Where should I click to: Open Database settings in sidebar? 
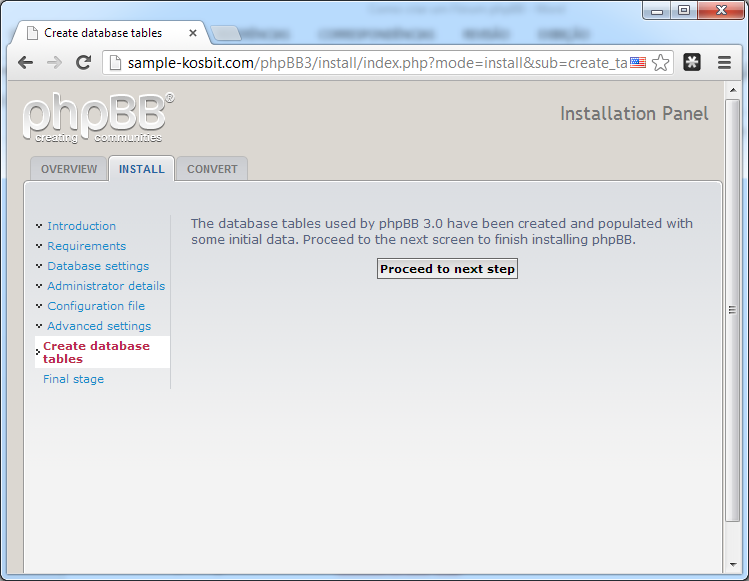pos(98,266)
